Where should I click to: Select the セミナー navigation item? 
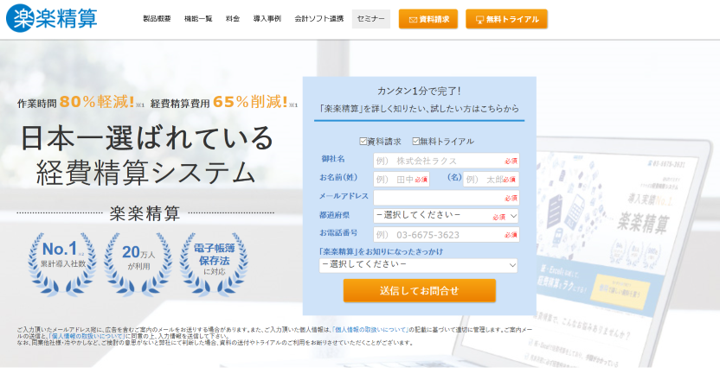[x=371, y=19]
